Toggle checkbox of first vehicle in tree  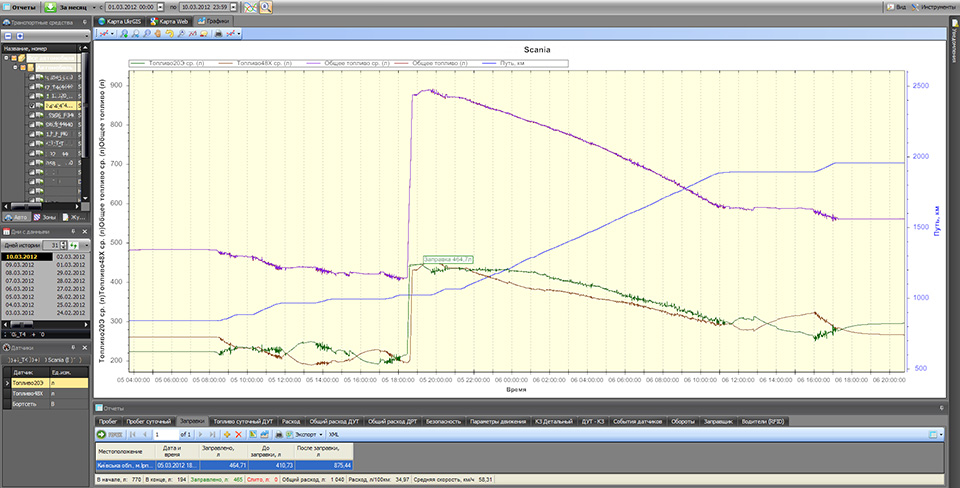pos(32,77)
